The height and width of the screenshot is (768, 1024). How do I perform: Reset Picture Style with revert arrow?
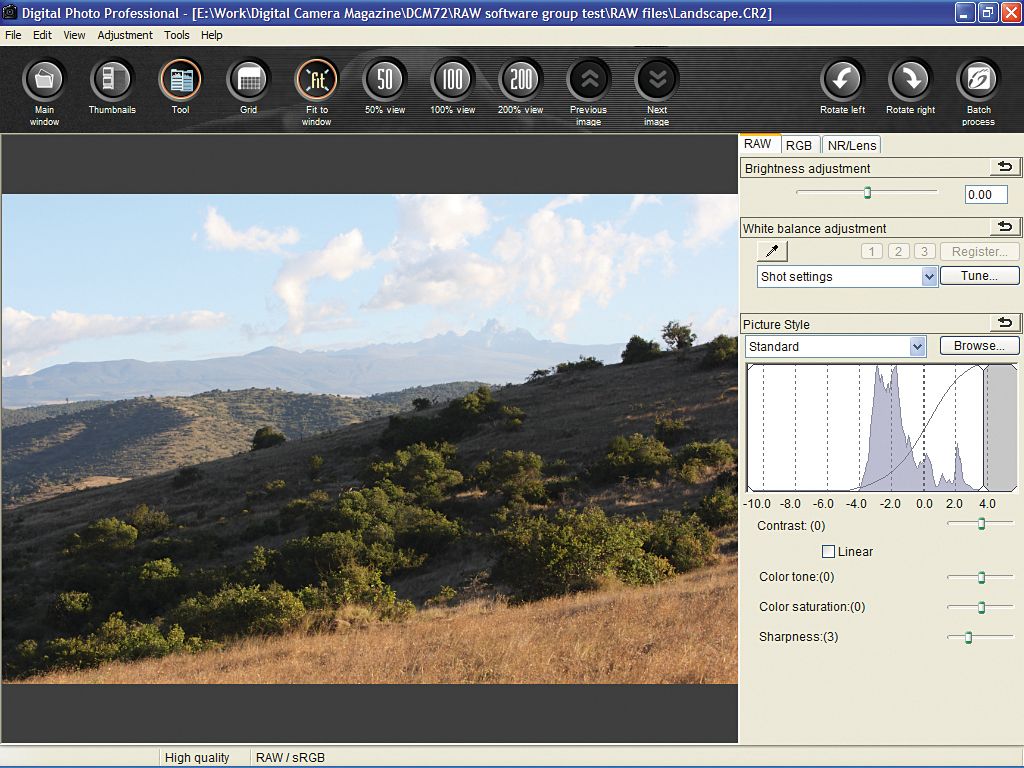(1005, 323)
